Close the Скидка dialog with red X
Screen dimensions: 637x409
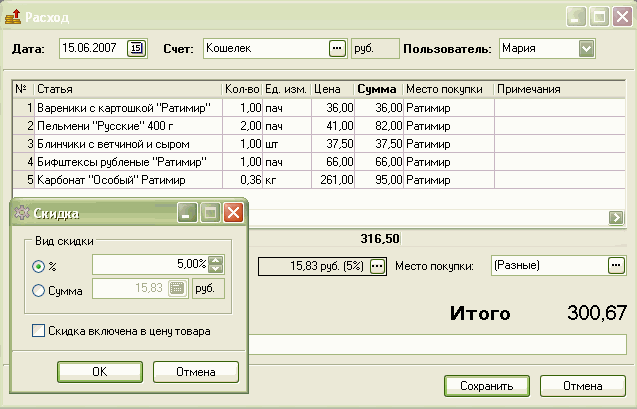(x=233, y=213)
